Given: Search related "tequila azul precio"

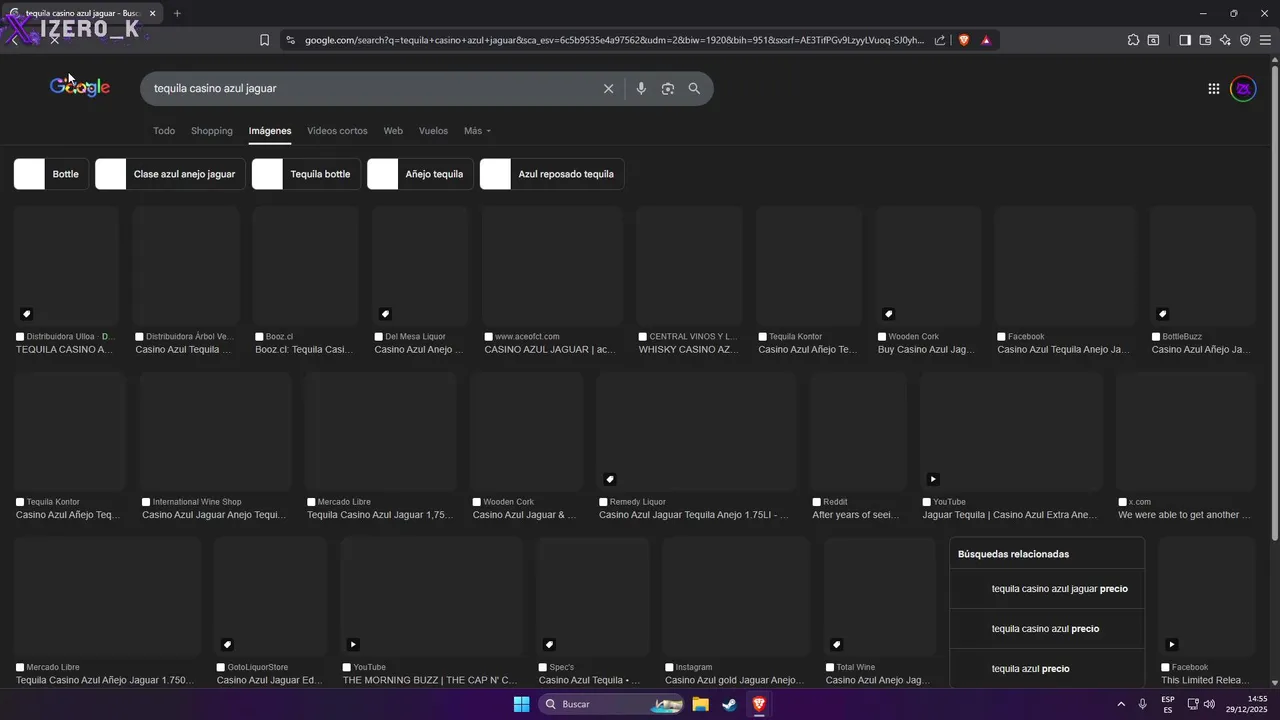Looking at the screenshot, I should [x=1047, y=668].
